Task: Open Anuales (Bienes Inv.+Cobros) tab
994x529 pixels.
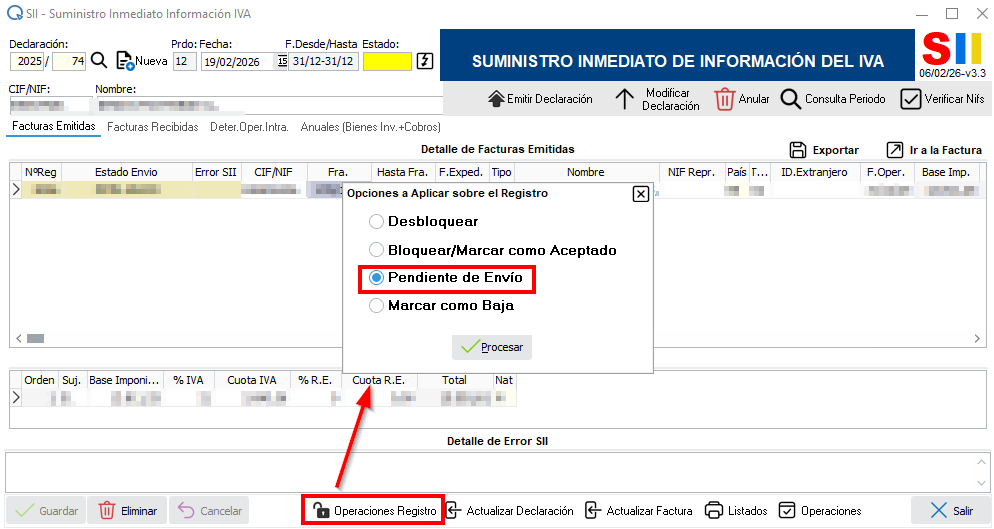Action: click(x=370, y=127)
